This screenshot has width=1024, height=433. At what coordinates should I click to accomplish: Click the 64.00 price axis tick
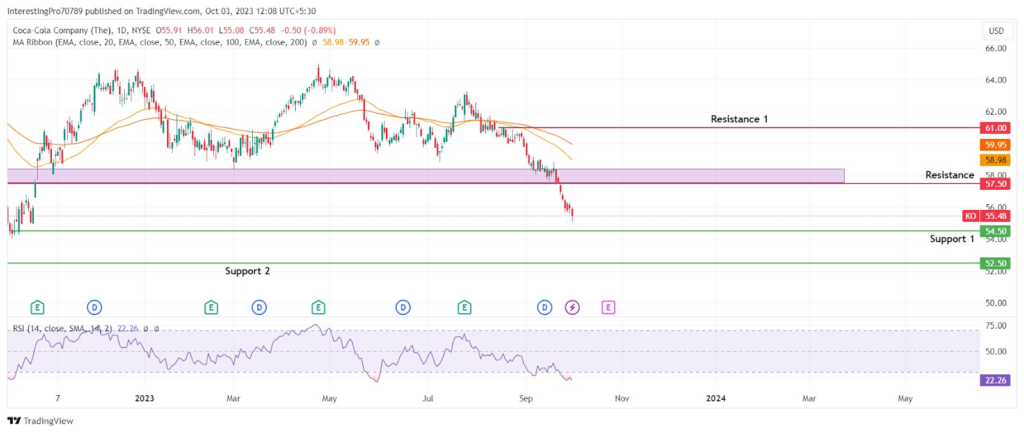point(996,80)
